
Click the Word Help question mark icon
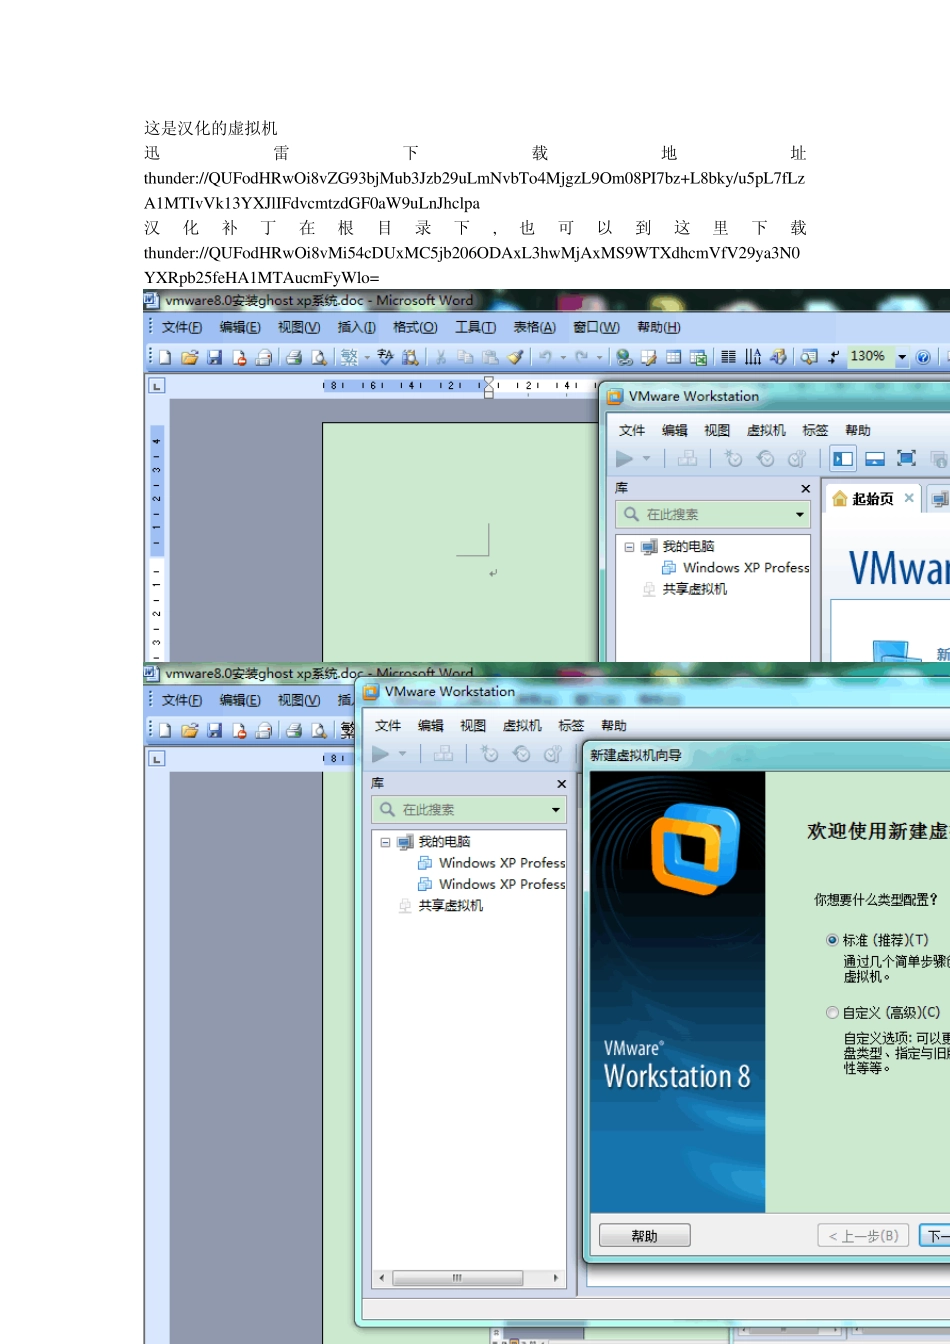(x=923, y=357)
